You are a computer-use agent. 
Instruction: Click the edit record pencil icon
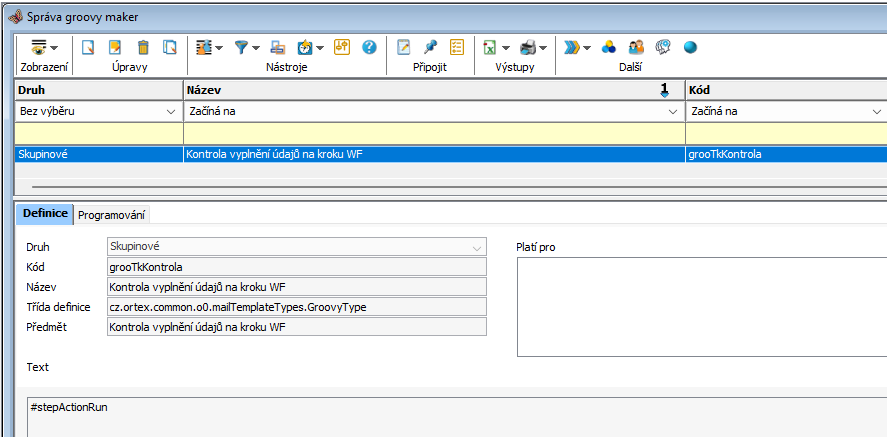pos(115,47)
